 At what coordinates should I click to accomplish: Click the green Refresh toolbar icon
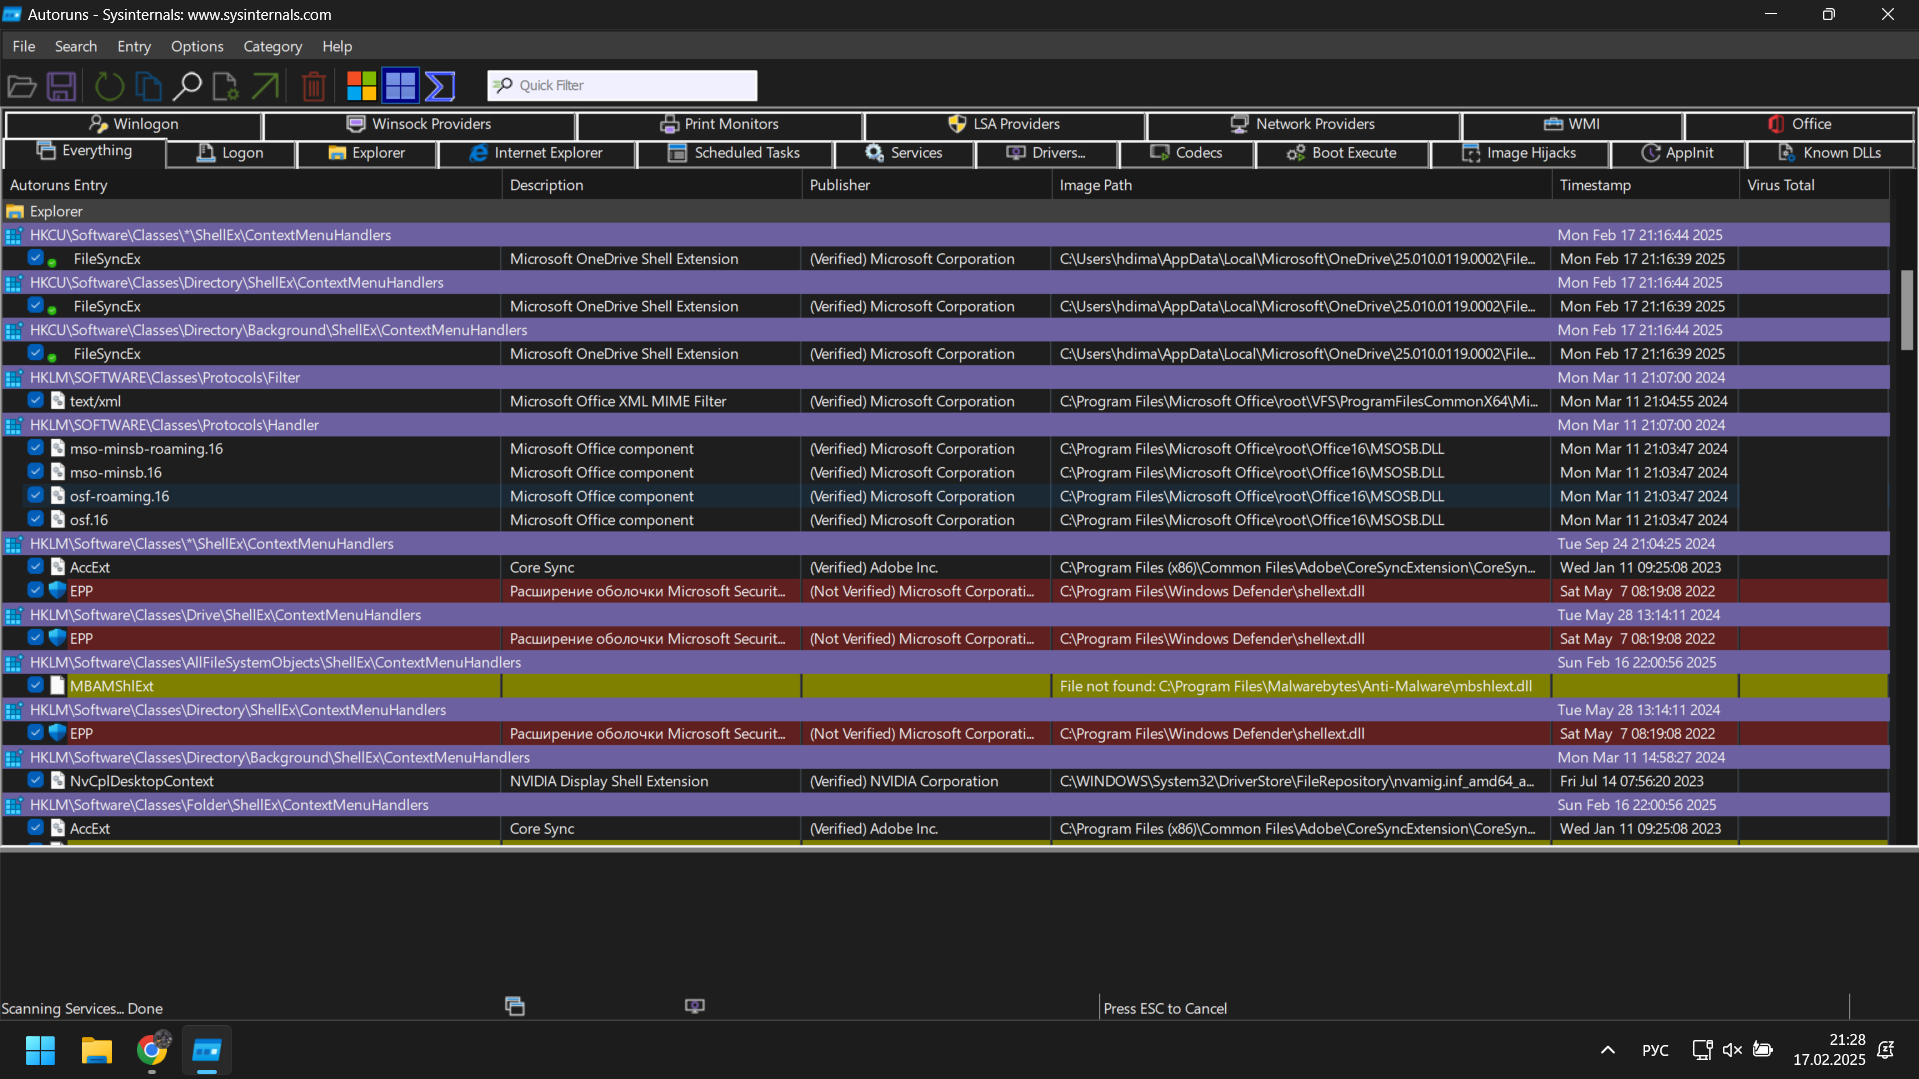click(x=109, y=86)
